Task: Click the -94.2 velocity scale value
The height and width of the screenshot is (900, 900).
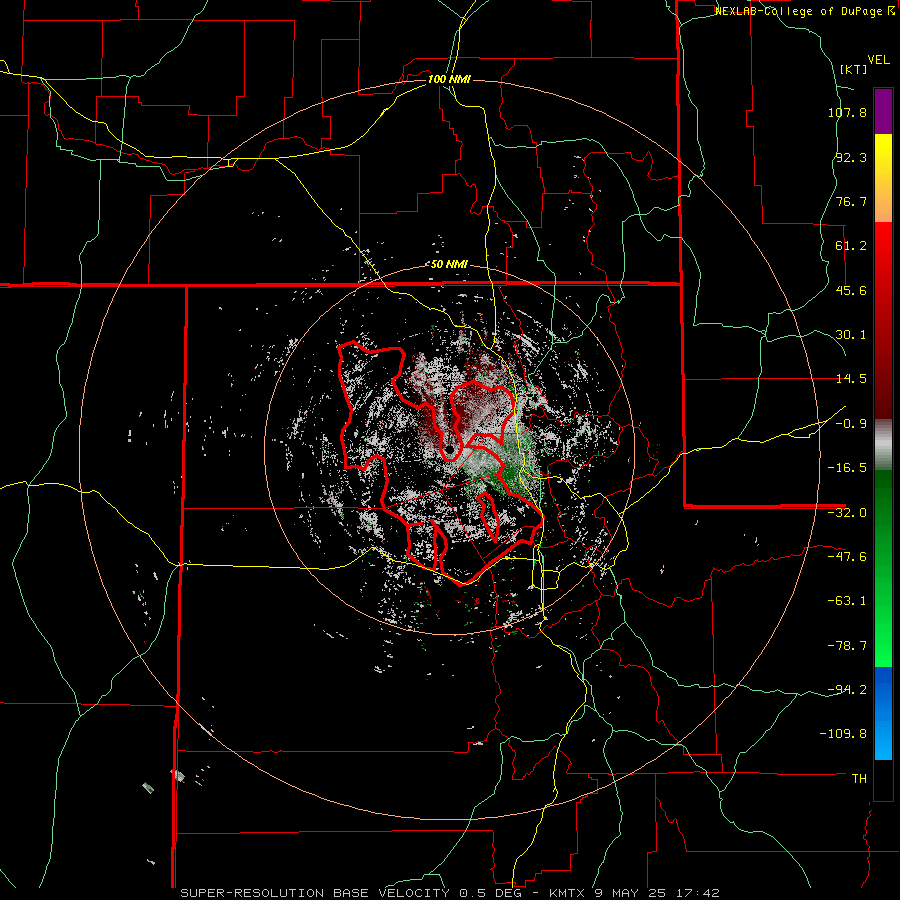Action: [x=847, y=689]
